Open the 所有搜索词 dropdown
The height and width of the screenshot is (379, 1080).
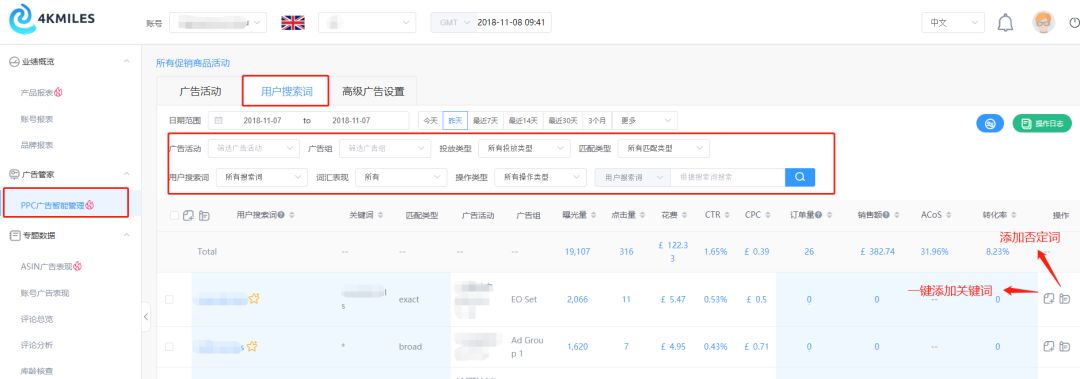pos(262,177)
